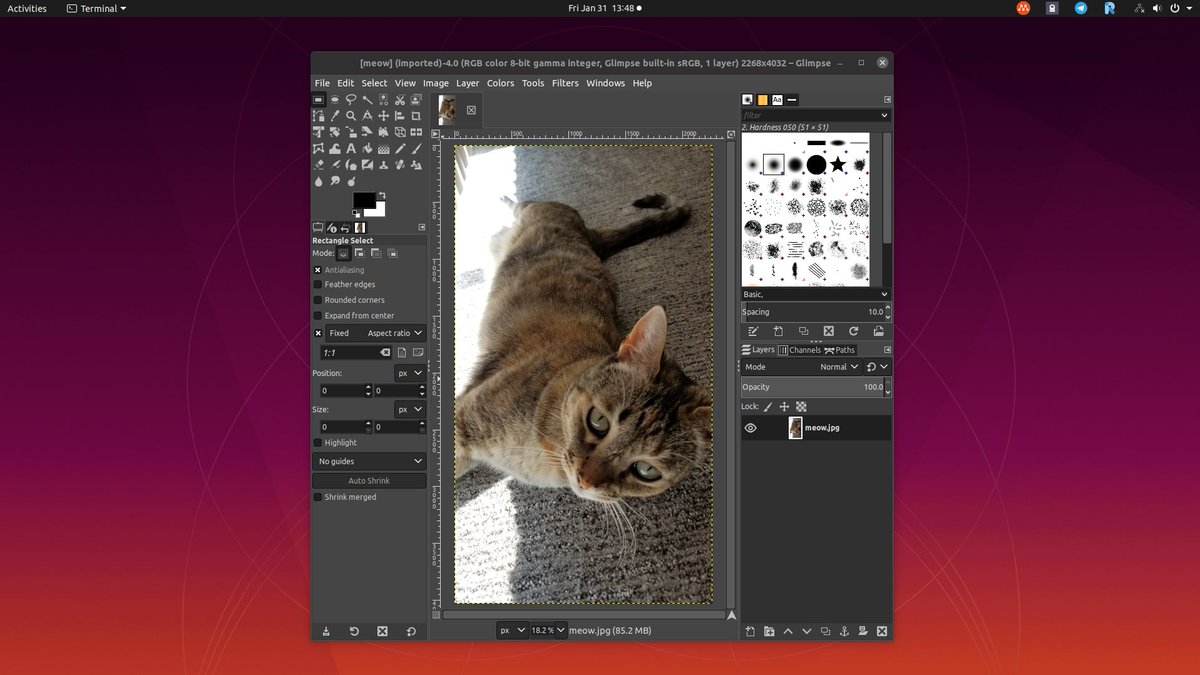Open Position units px dropdown
Image resolution: width=1200 pixels, height=675 pixels.
(x=410, y=373)
